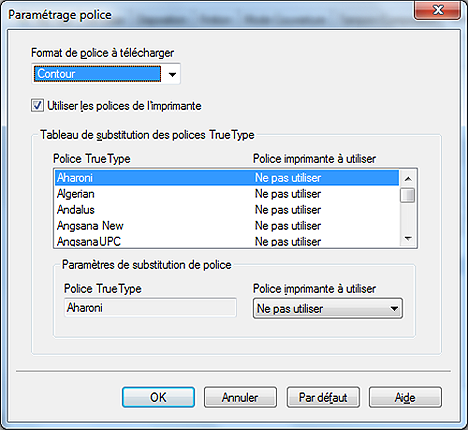Open the Format de police dropdown arrow
468x430 pixels.
[x=172, y=74]
